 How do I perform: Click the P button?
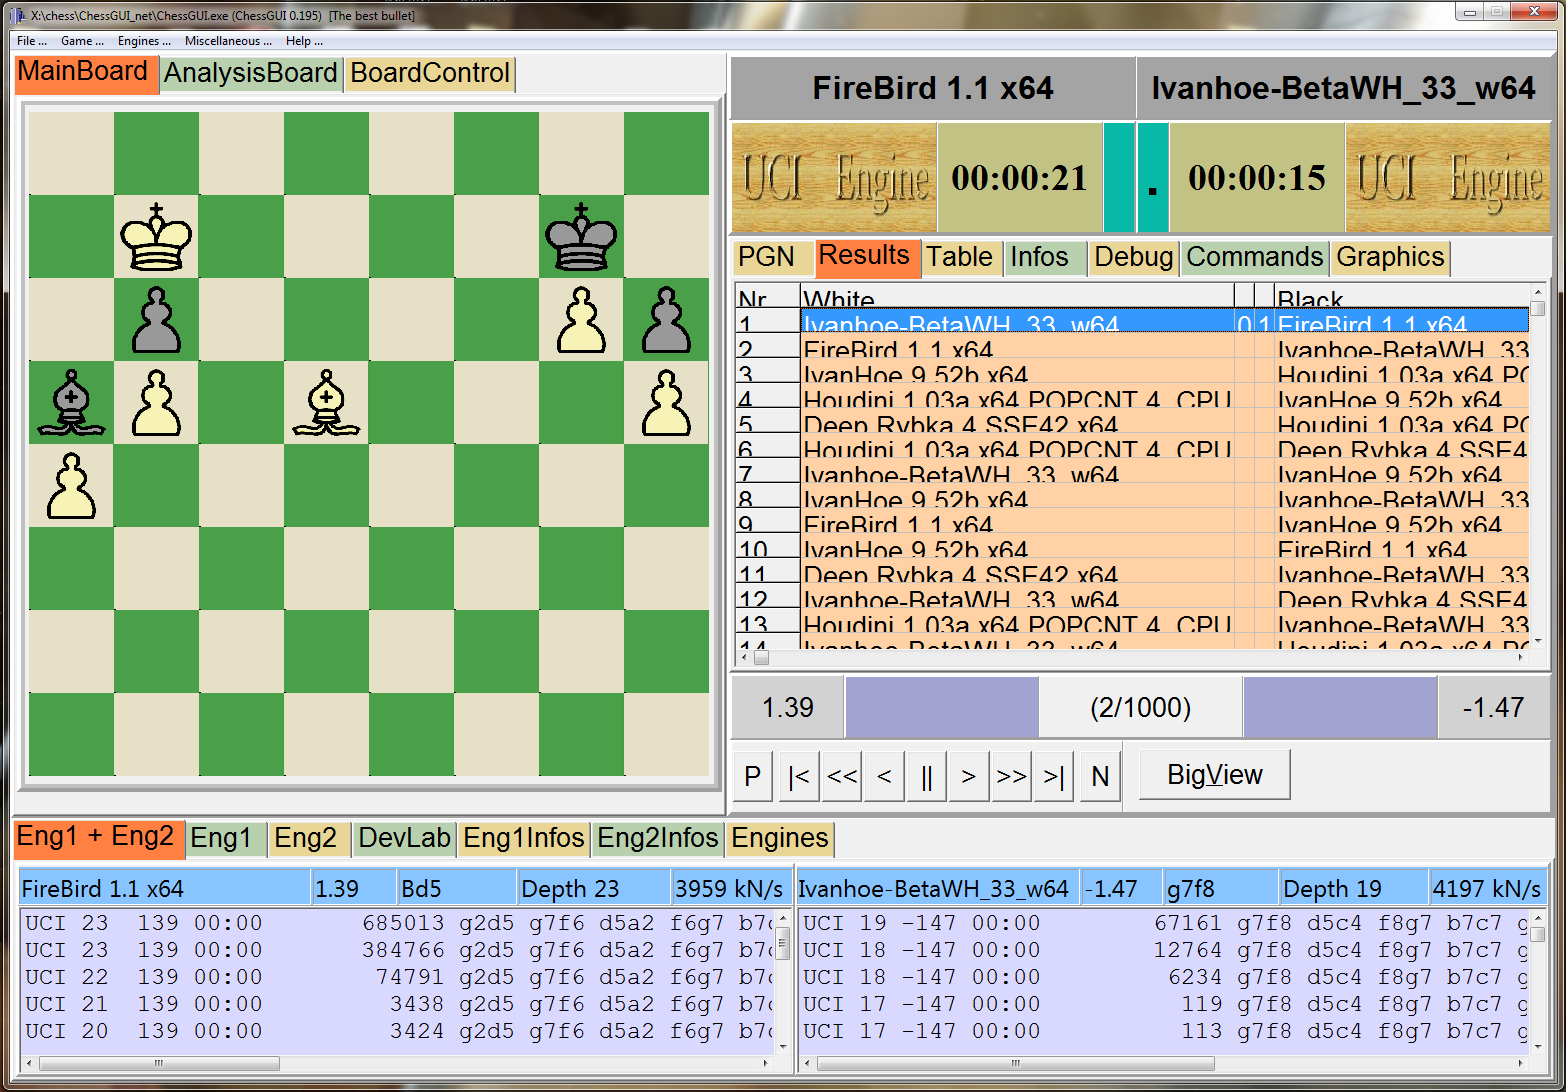click(x=753, y=776)
